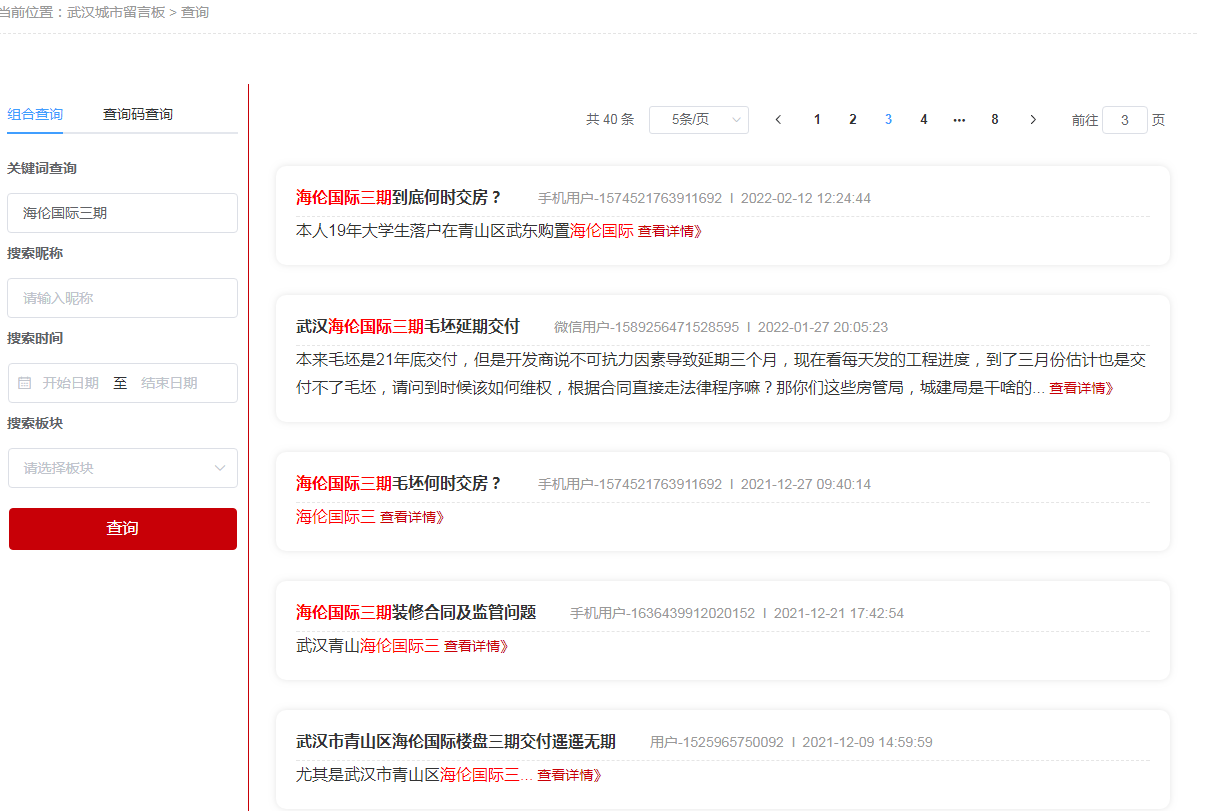Open the 5条/页 page size dropdown
This screenshot has height=811, width=1218.
point(698,120)
